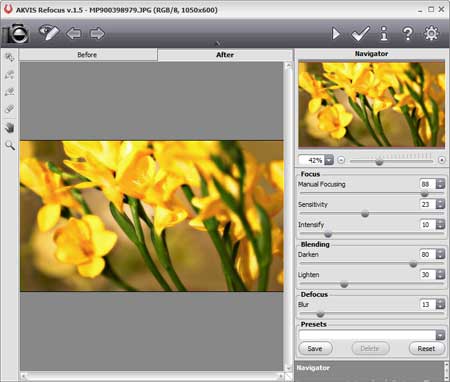Switch to the After tab
The width and height of the screenshot is (450, 382).
(x=225, y=55)
